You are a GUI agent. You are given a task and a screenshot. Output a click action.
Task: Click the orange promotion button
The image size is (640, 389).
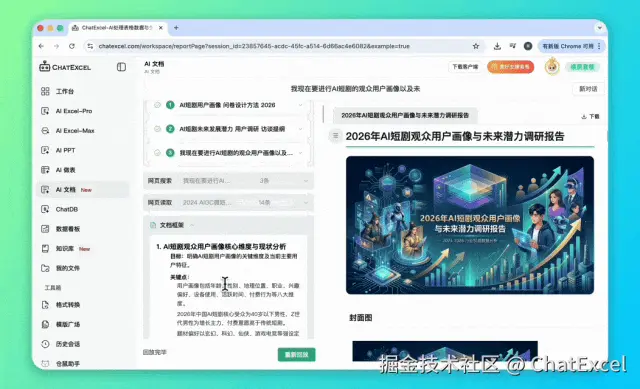[x=510, y=67]
